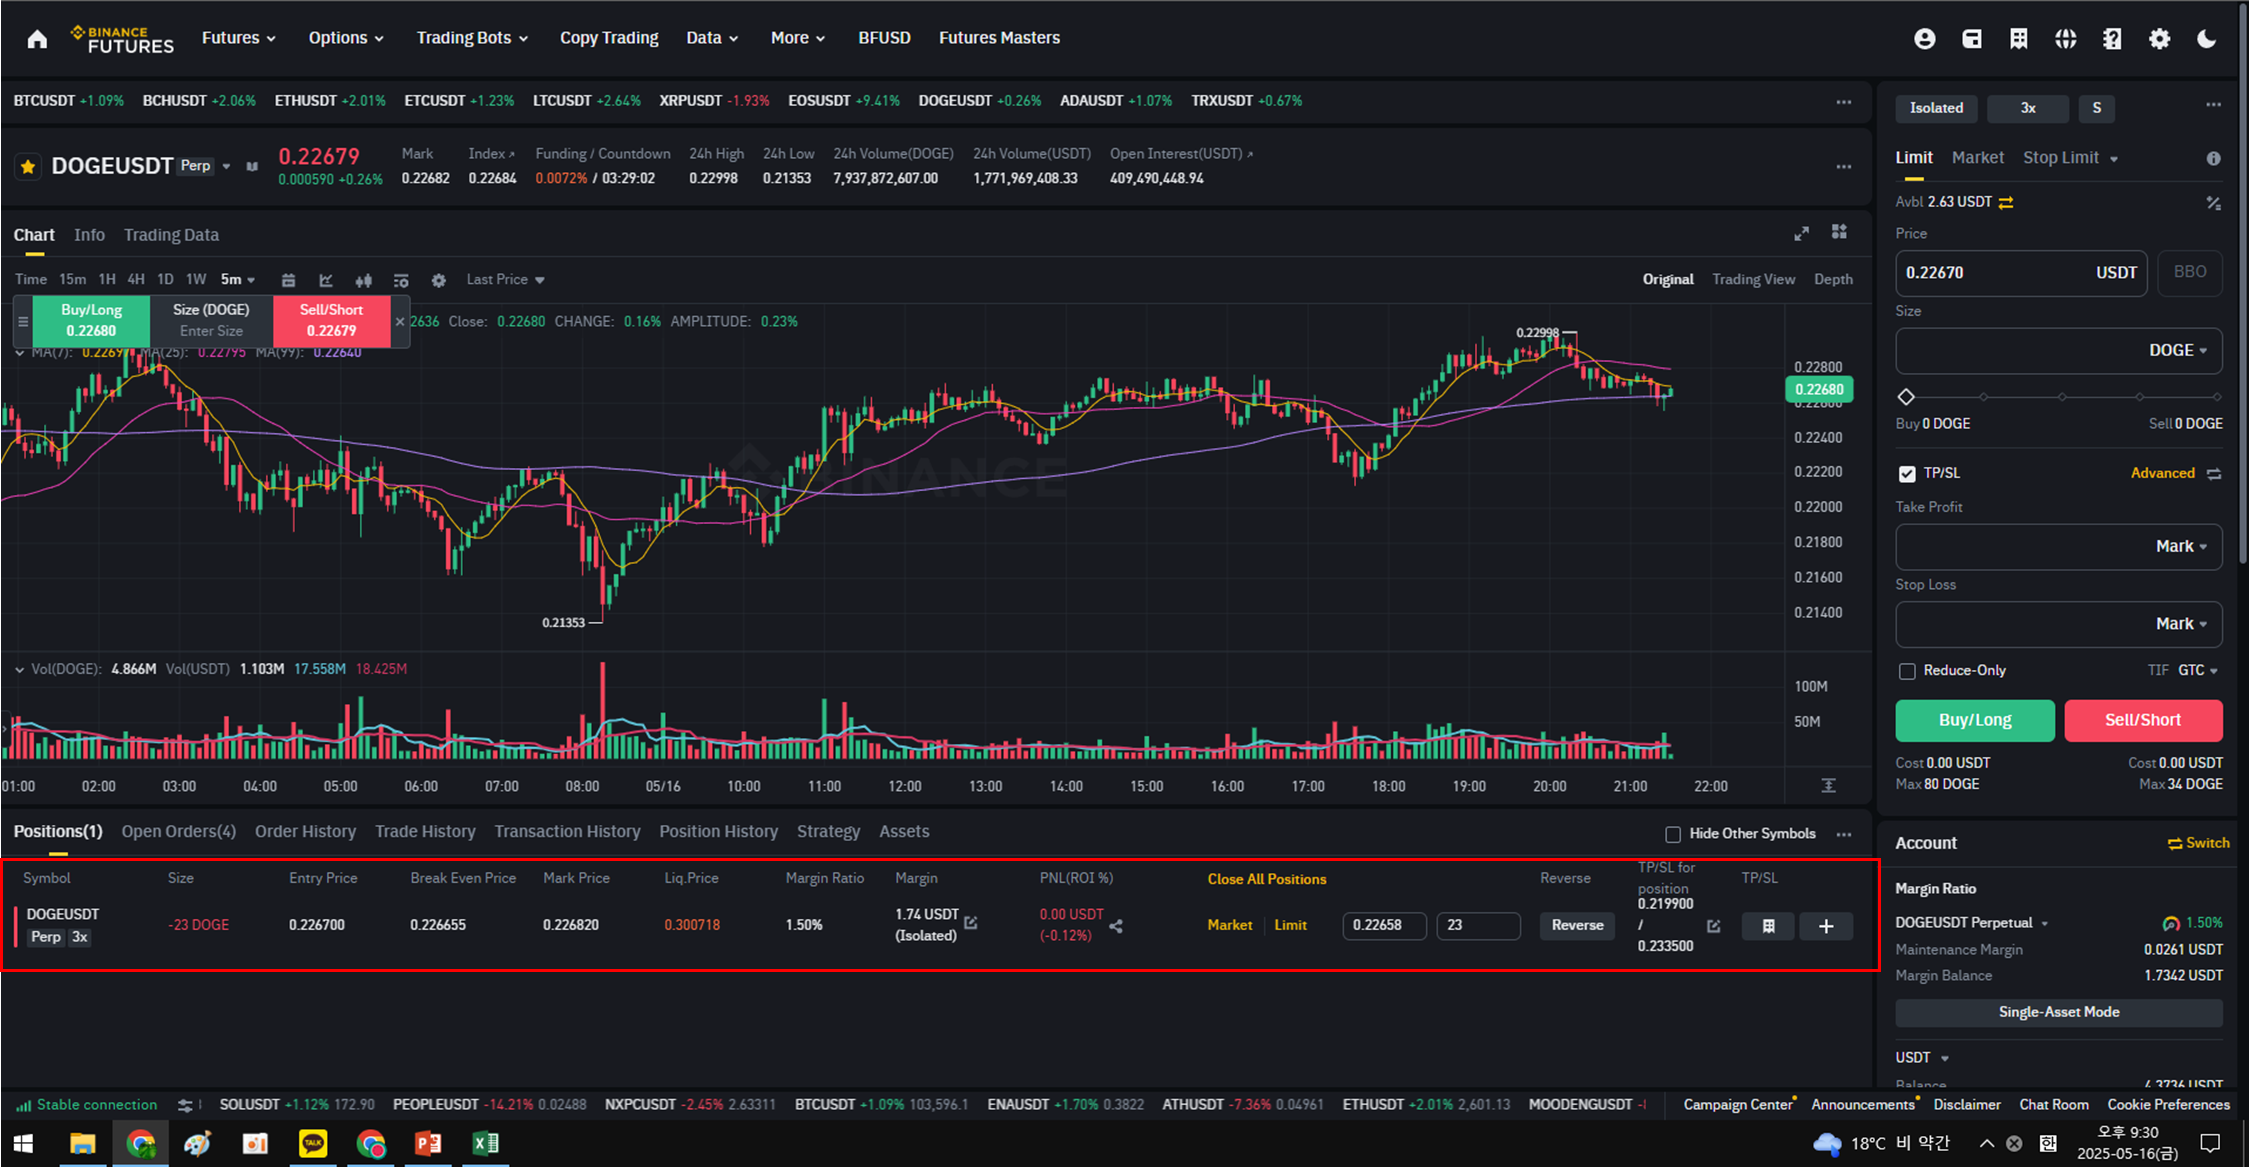Click Avbl transfer arrows icon

pyautogui.click(x=2006, y=202)
